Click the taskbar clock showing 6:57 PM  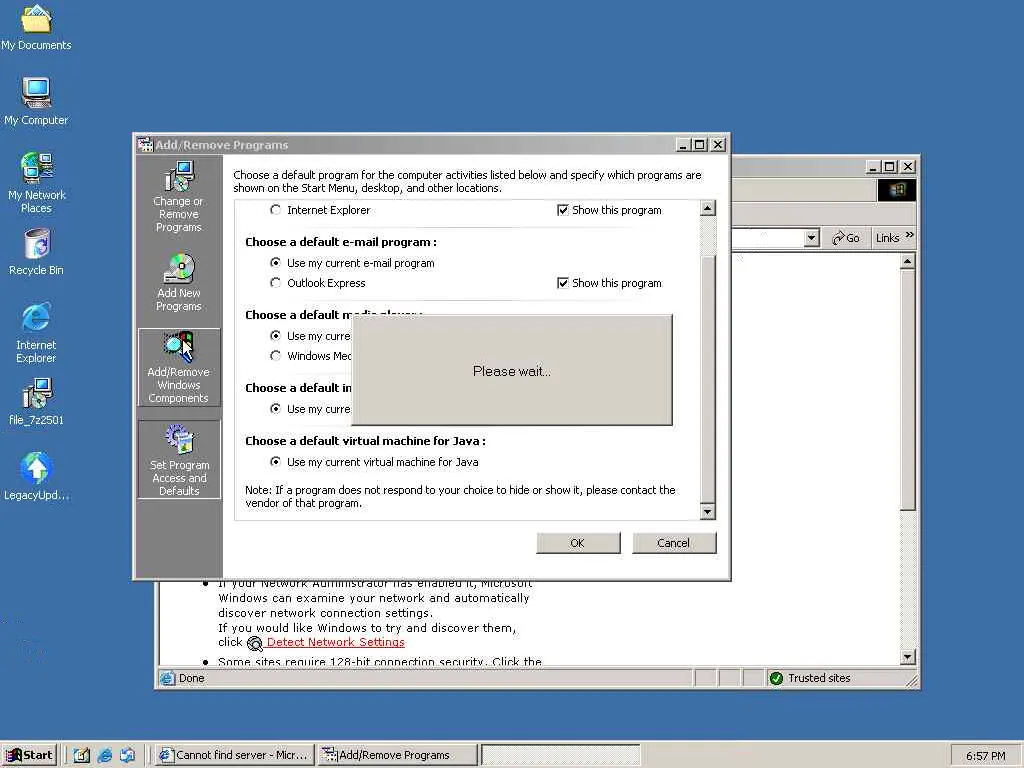click(x=985, y=756)
